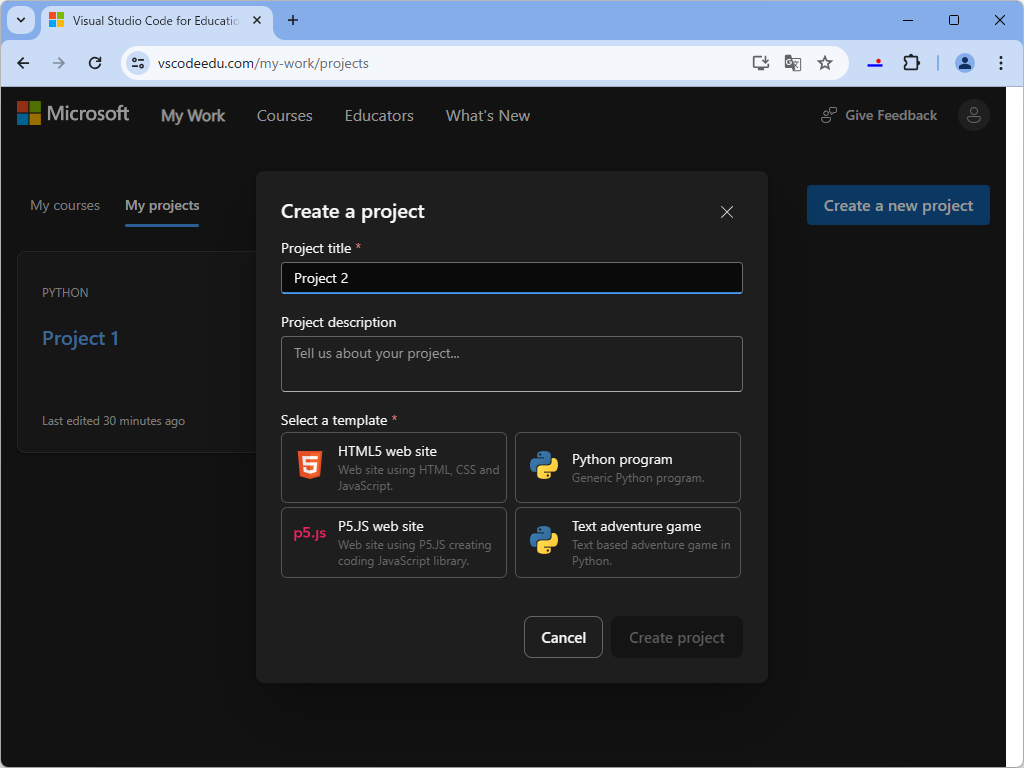
Task: Click the Give Feedback icon
Action: coord(829,116)
